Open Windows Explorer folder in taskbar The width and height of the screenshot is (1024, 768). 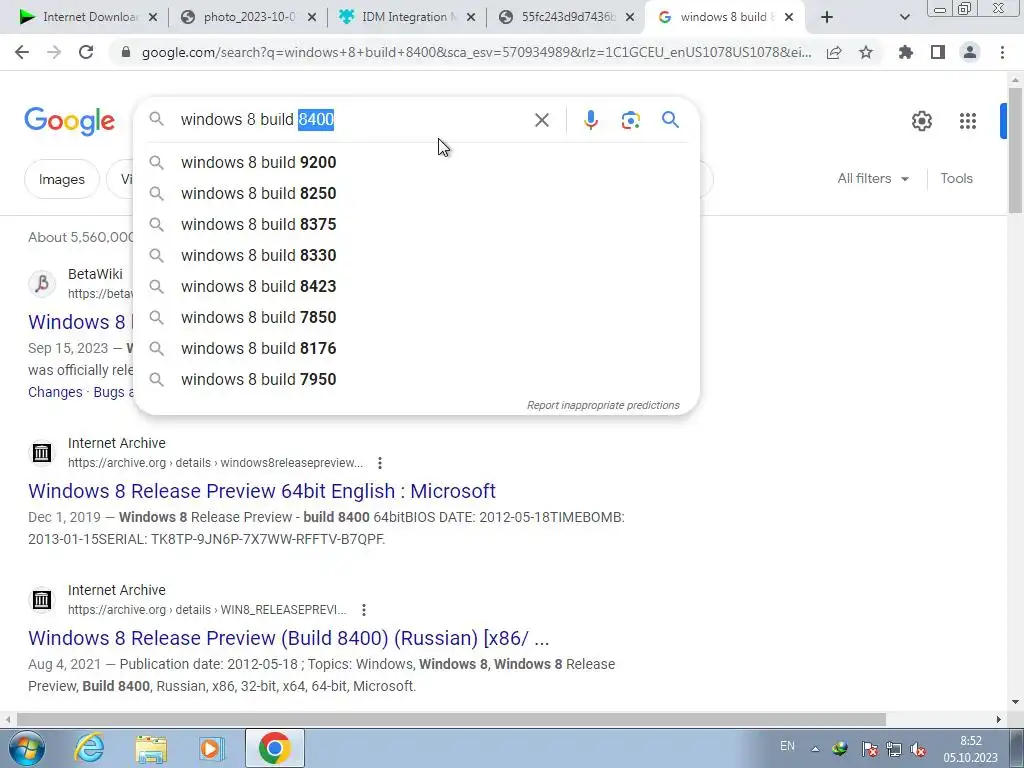pos(151,749)
